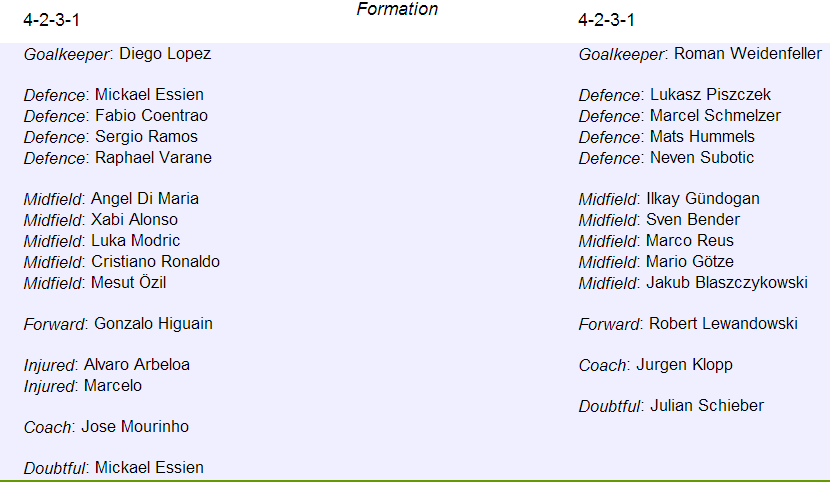Click midfielder Angel Di Maria

[x=145, y=199]
